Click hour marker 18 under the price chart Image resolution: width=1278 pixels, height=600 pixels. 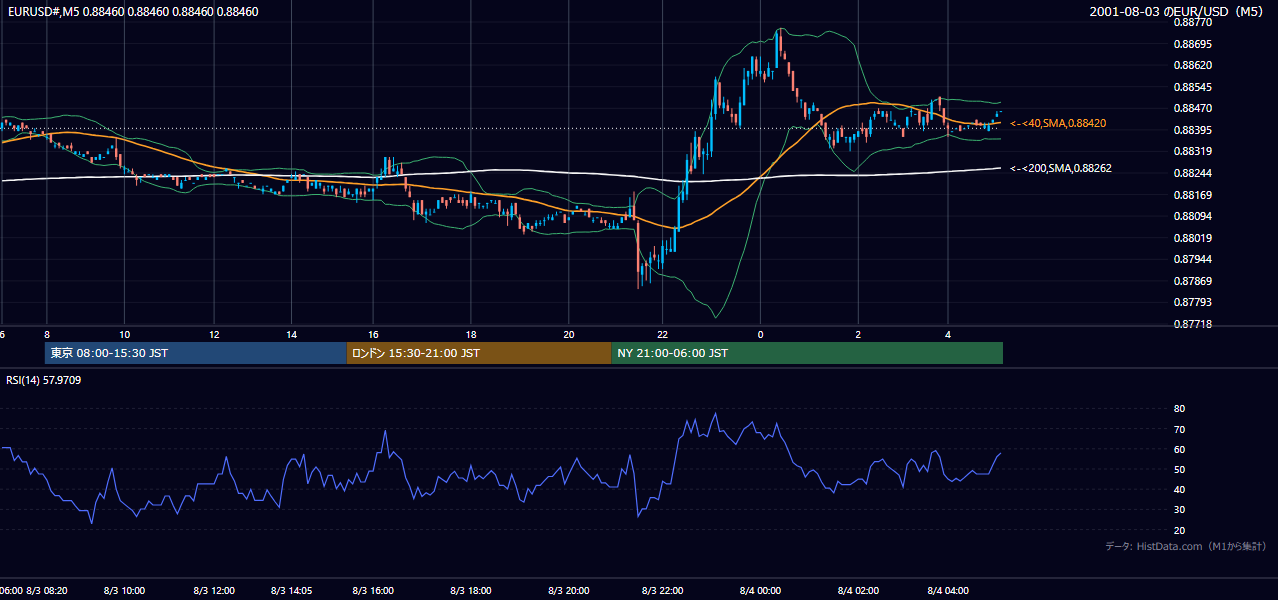click(471, 334)
